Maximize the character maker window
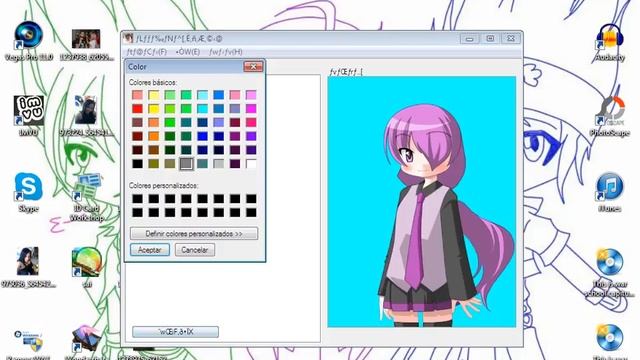Screen dimensions: 640x360 (x=490, y=38)
